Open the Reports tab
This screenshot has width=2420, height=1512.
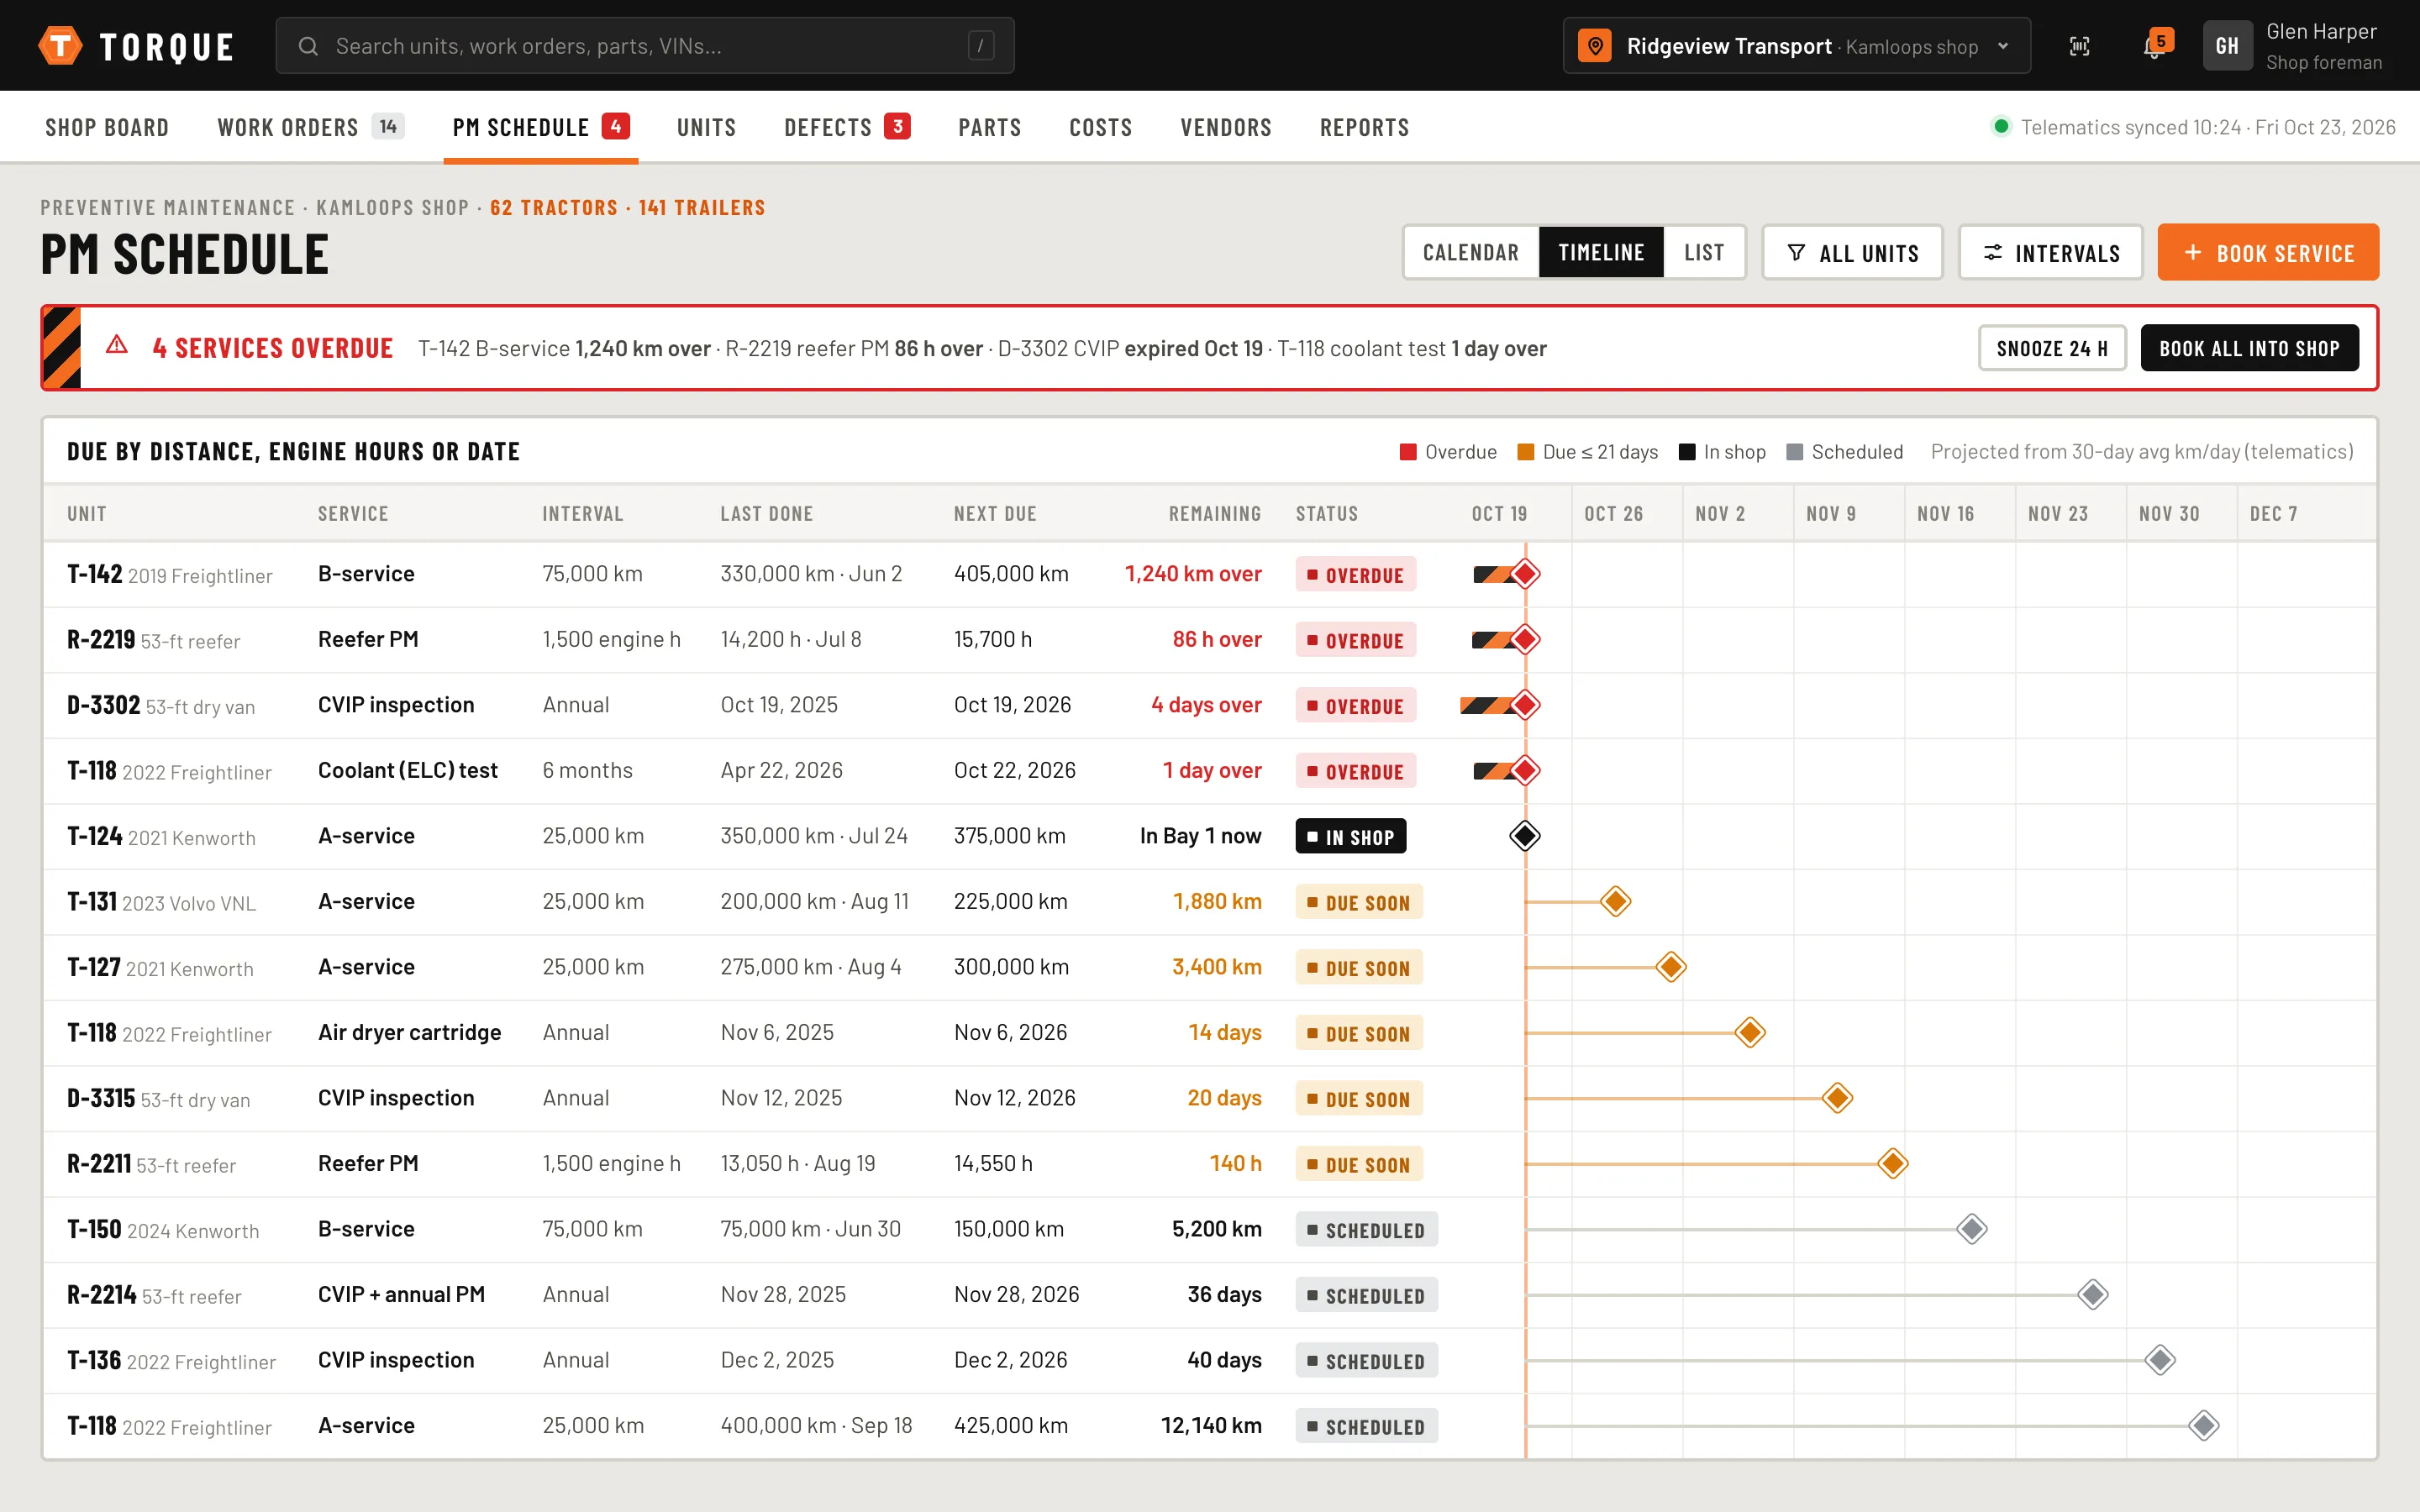tap(1364, 128)
